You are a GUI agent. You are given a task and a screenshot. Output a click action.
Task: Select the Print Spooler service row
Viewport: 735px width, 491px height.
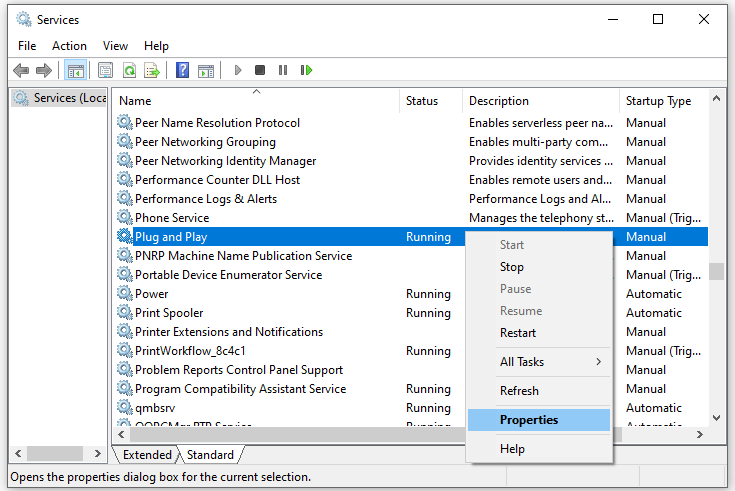tap(171, 313)
